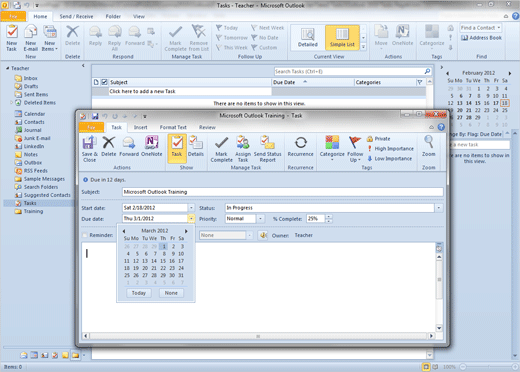Click the completion checkbox column header
Image resolution: width=520 pixels, height=372 pixels.
(104, 82)
